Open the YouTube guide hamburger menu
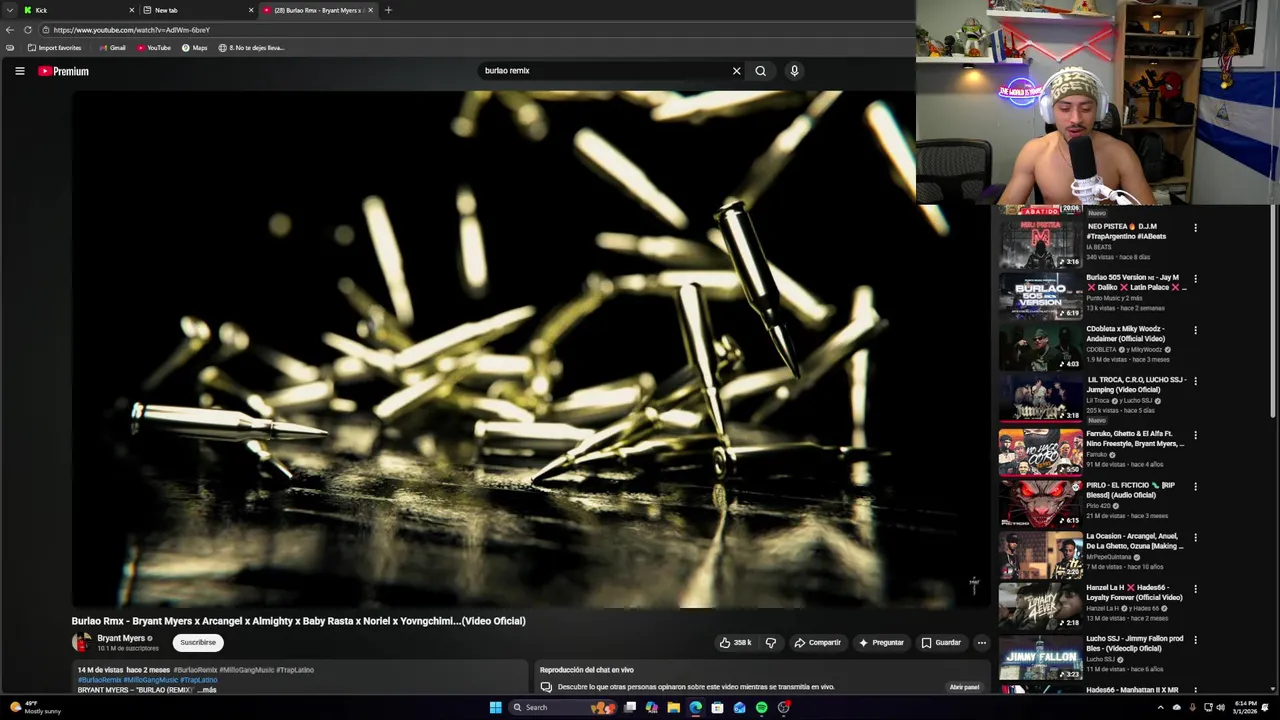This screenshot has width=1280, height=720. click(19, 71)
